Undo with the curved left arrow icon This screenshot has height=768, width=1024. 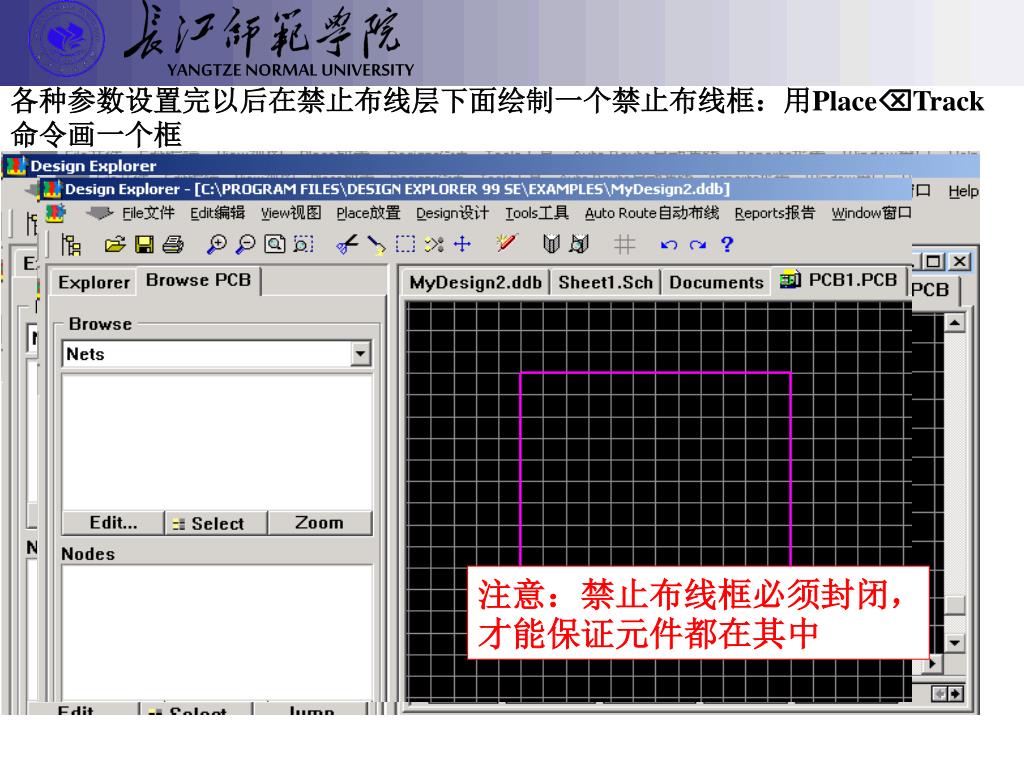click(x=668, y=246)
